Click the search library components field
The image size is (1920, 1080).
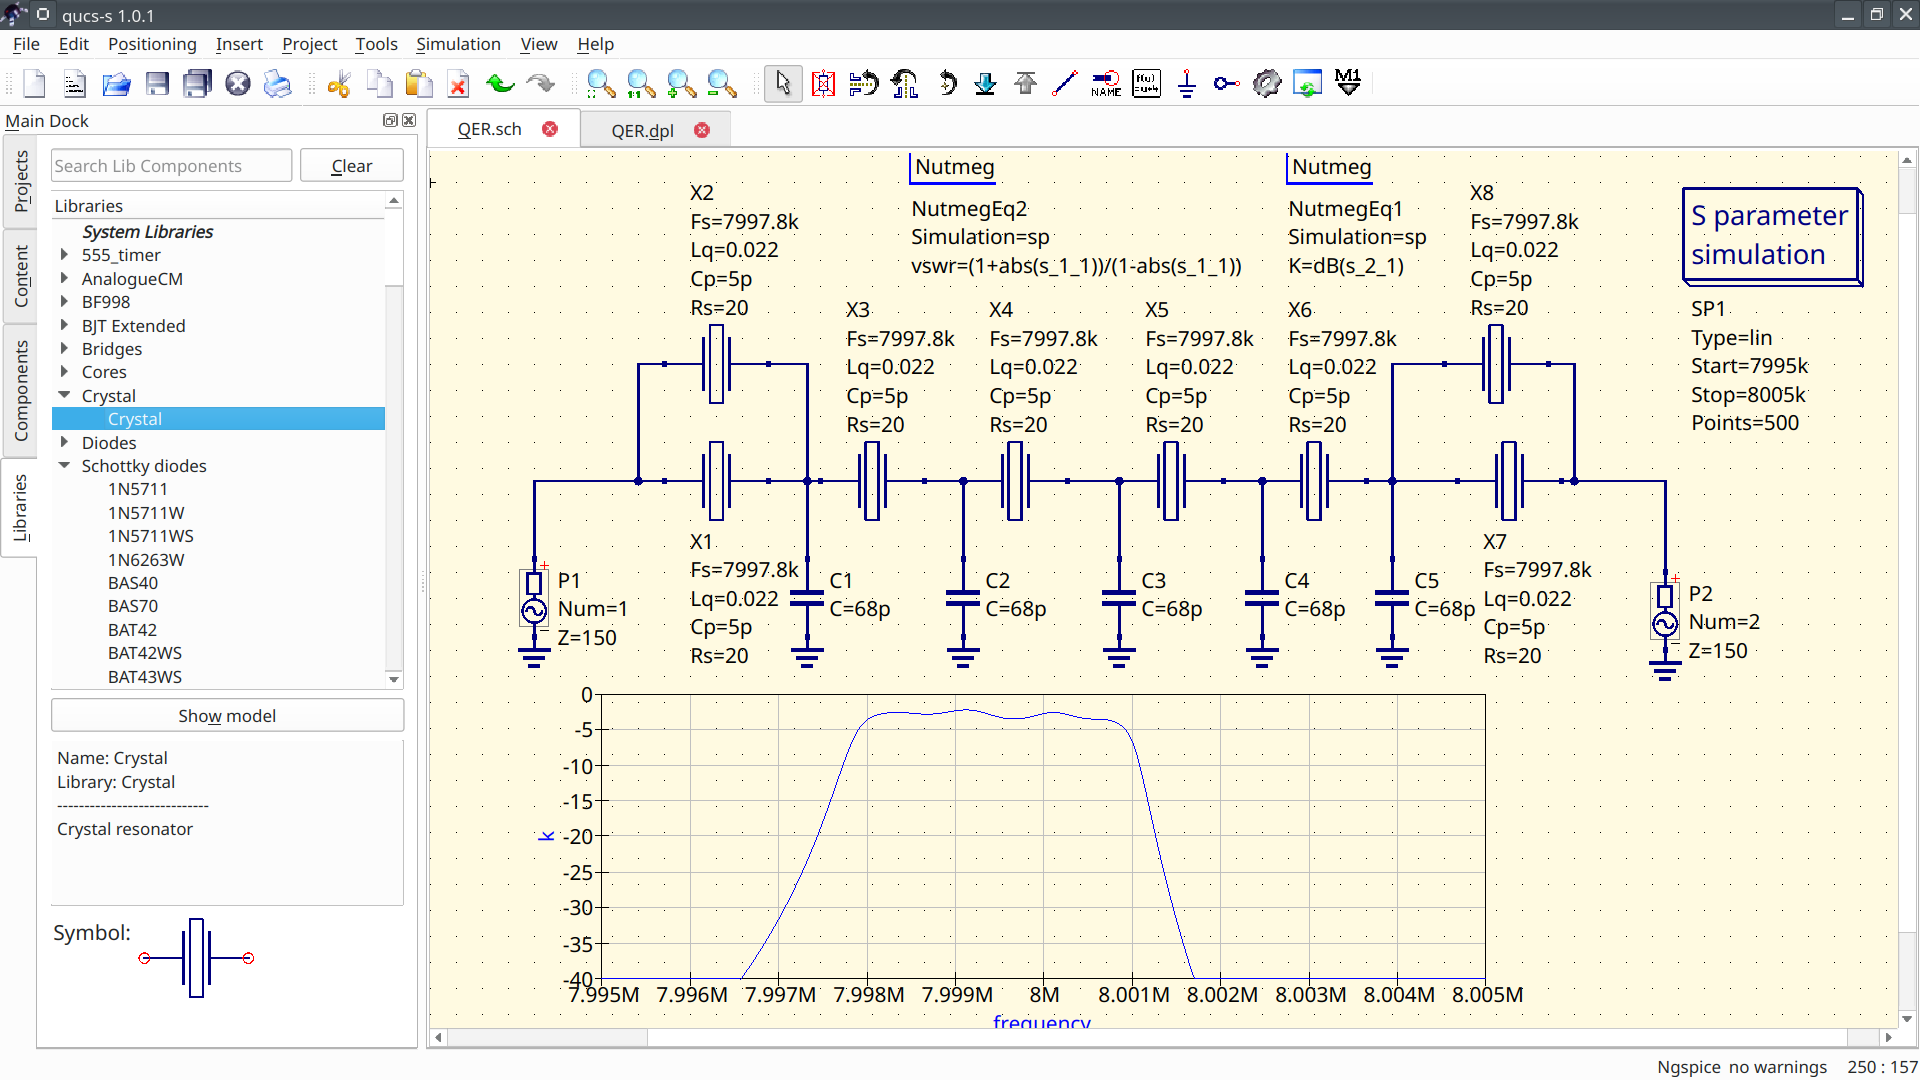170,165
